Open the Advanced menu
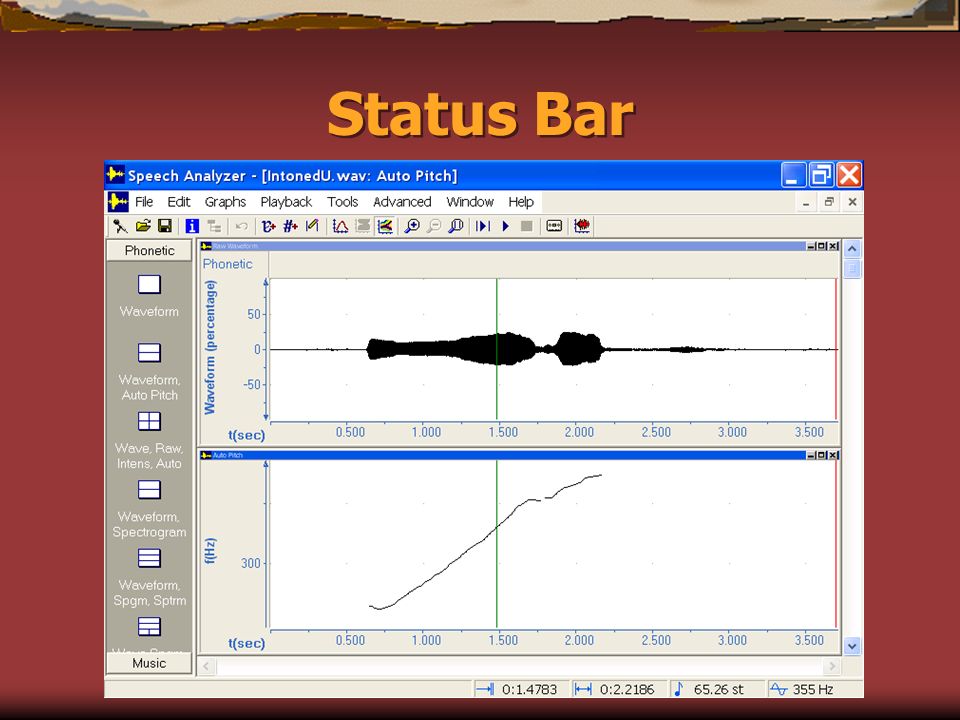 [402, 202]
